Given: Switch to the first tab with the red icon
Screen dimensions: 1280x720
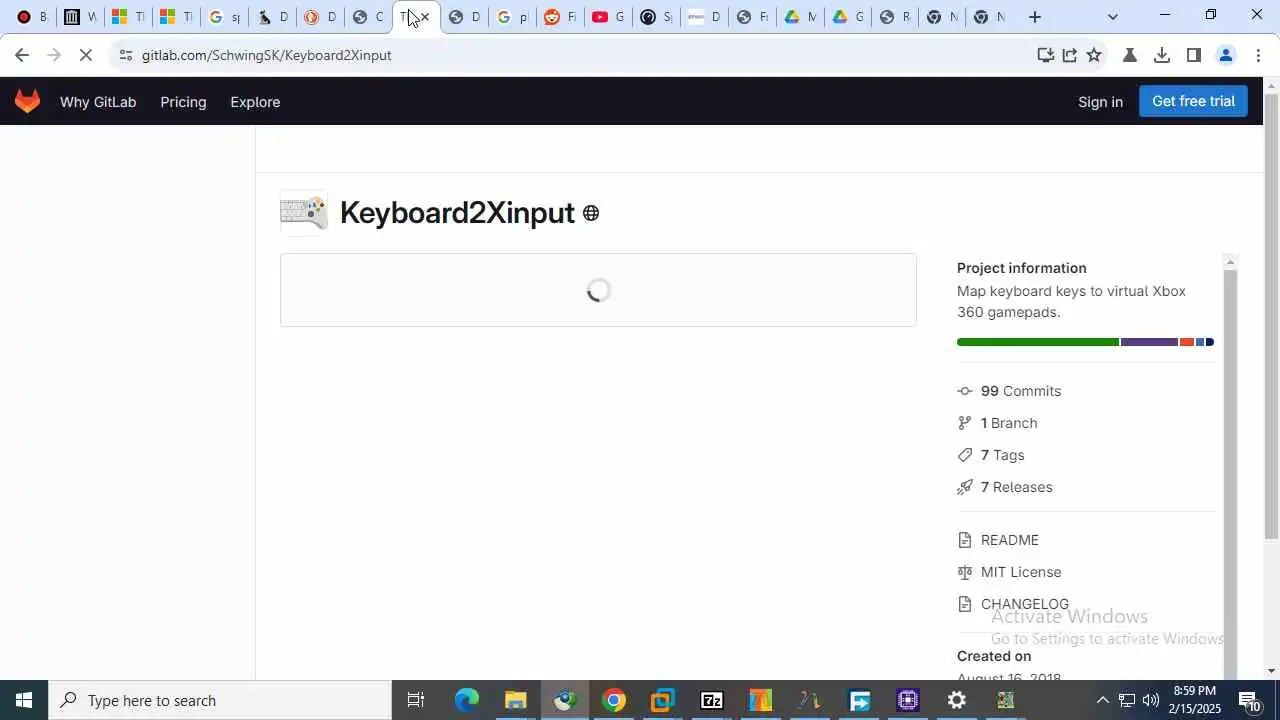Looking at the screenshot, I should coord(31,17).
